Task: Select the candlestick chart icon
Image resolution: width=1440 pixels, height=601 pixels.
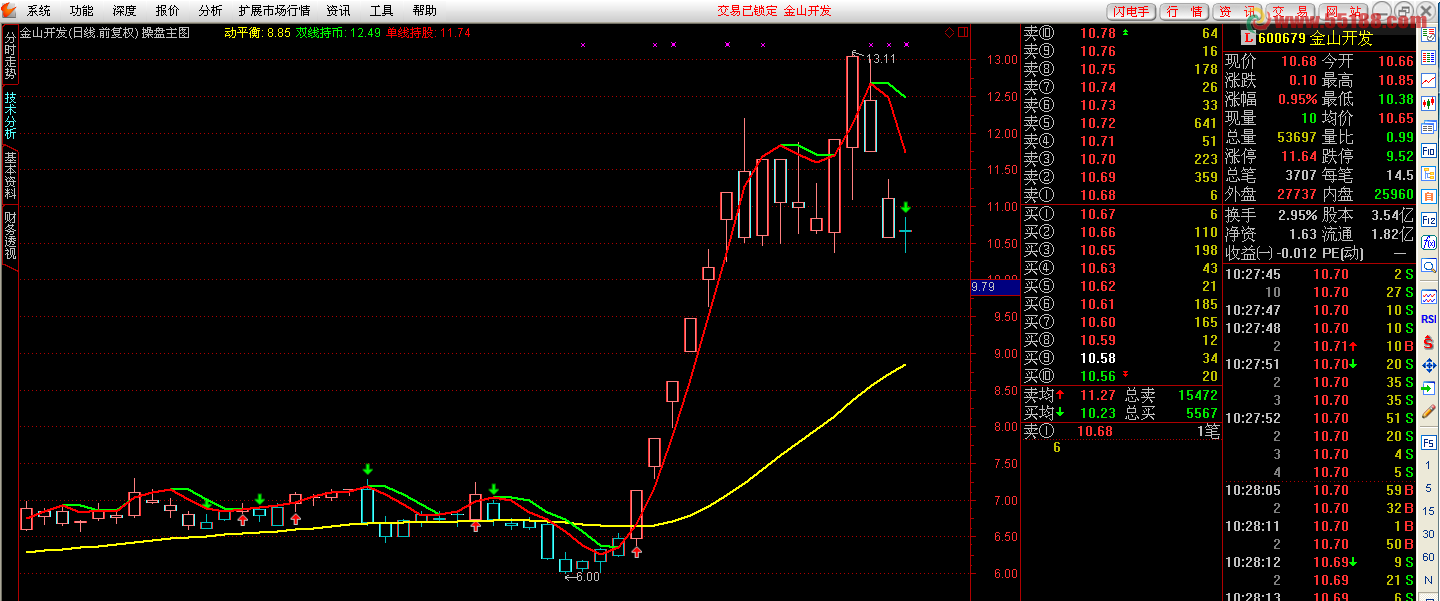Action: pyautogui.click(x=1428, y=103)
